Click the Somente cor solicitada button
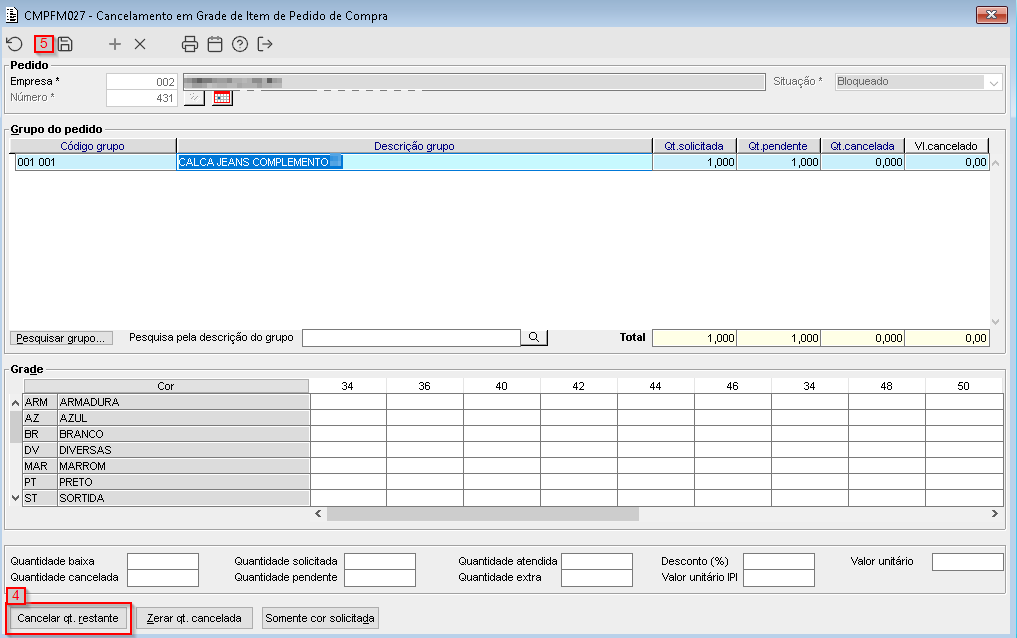The height and width of the screenshot is (638, 1017). 320,618
